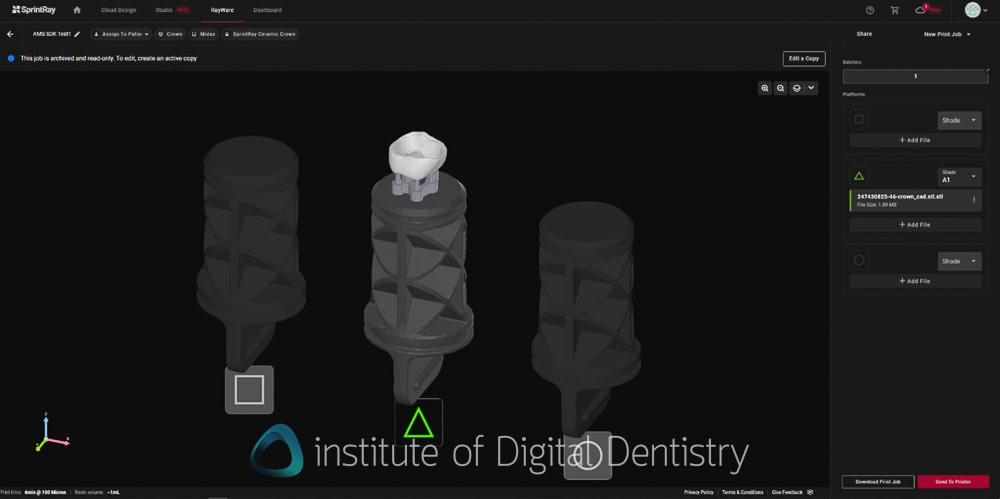Open the Dashboard tab
The width and height of the screenshot is (1000, 499).
(267, 10)
